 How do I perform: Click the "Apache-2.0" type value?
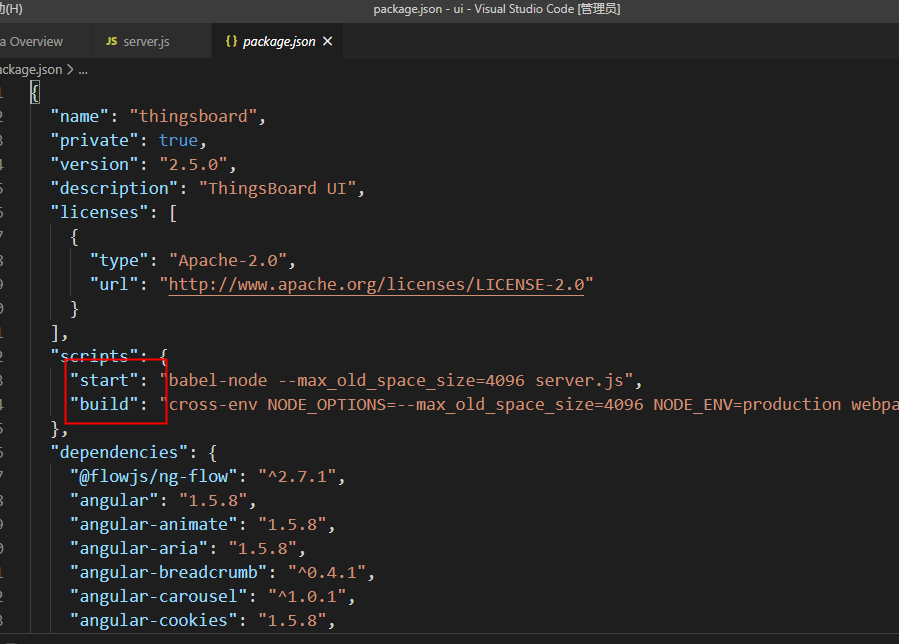[x=228, y=261]
